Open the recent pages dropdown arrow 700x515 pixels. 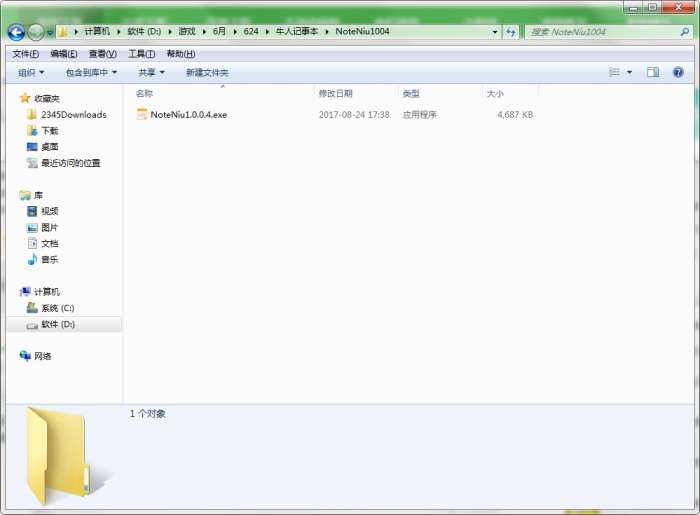pos(50,33)
